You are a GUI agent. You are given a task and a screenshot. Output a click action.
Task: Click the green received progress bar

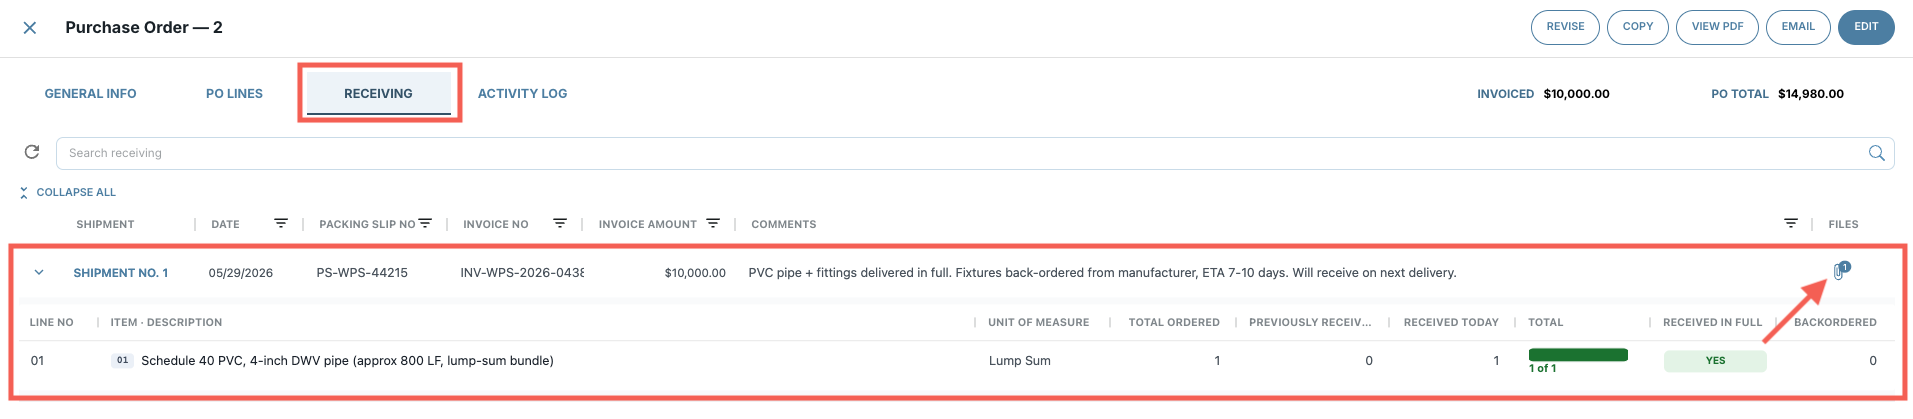(x=1578, y=355)
